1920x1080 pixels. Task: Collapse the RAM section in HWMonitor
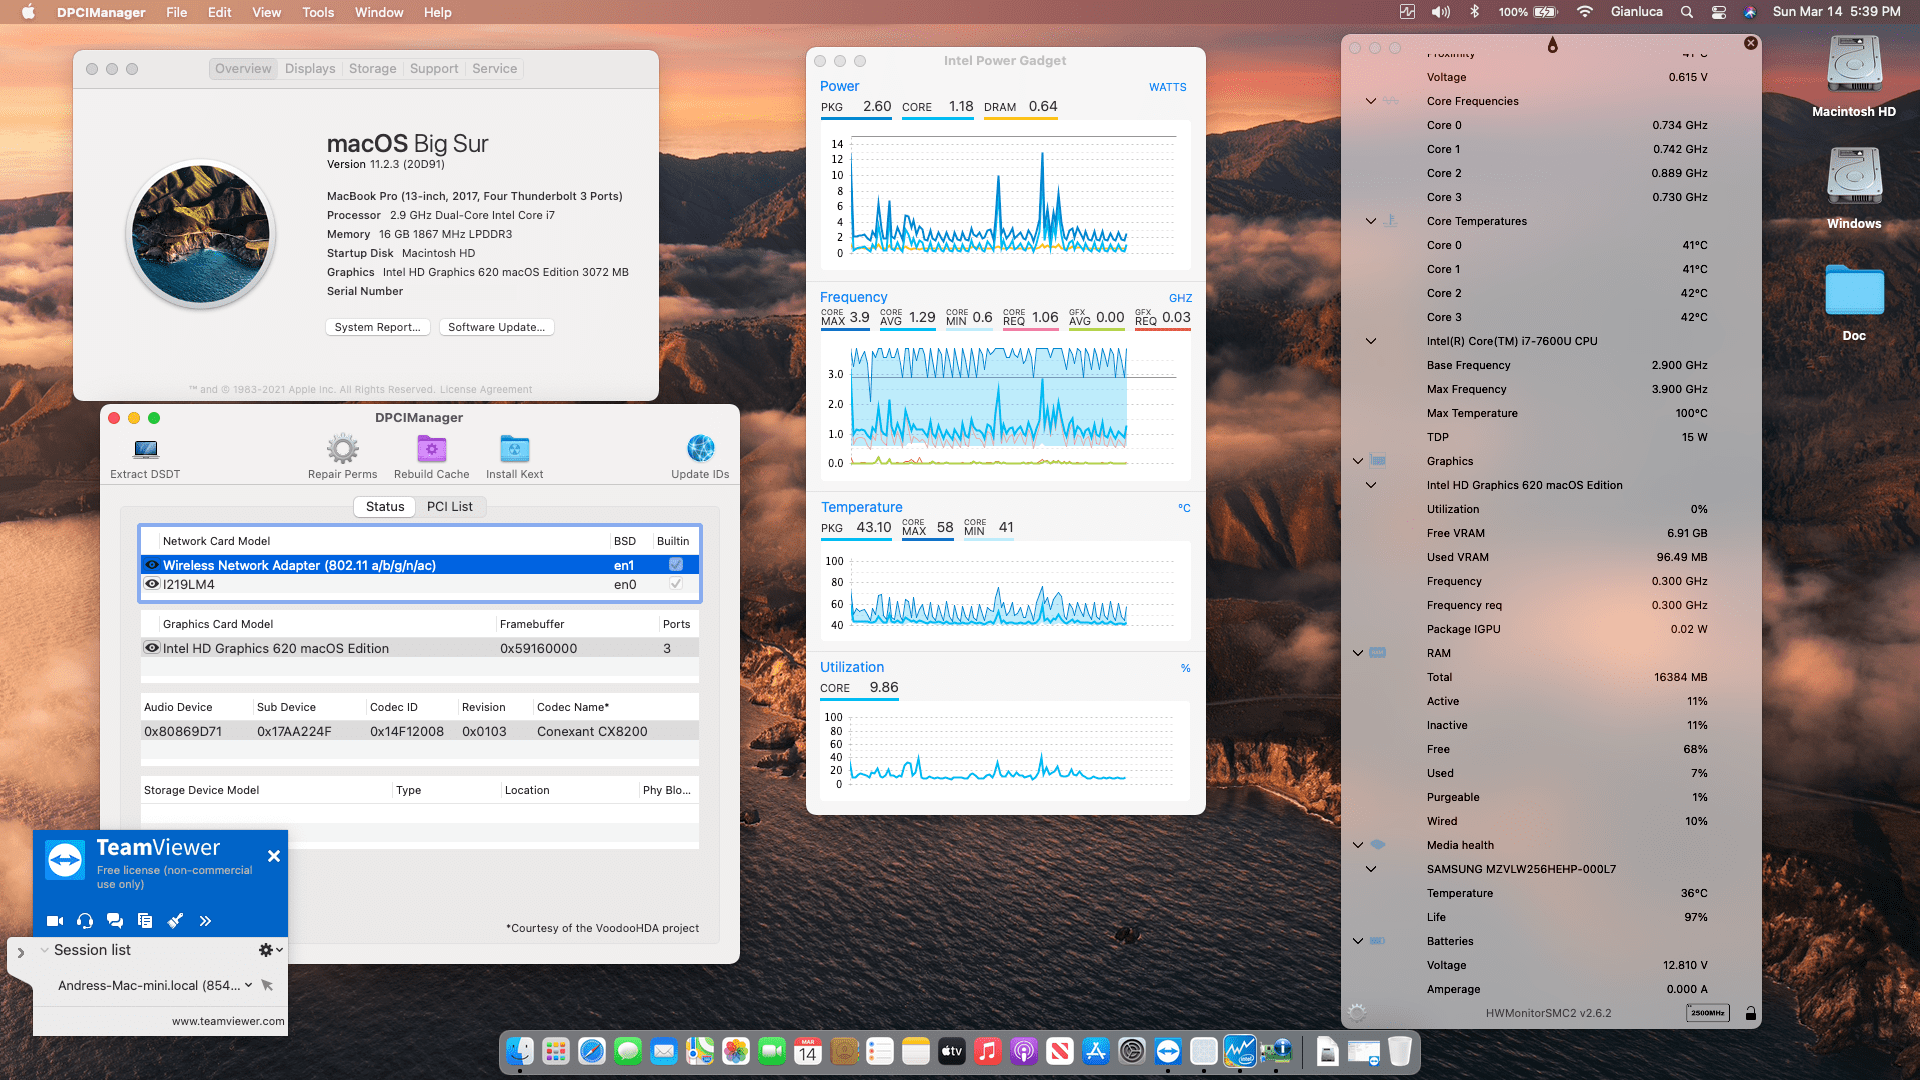click(x=1358, y=653)
